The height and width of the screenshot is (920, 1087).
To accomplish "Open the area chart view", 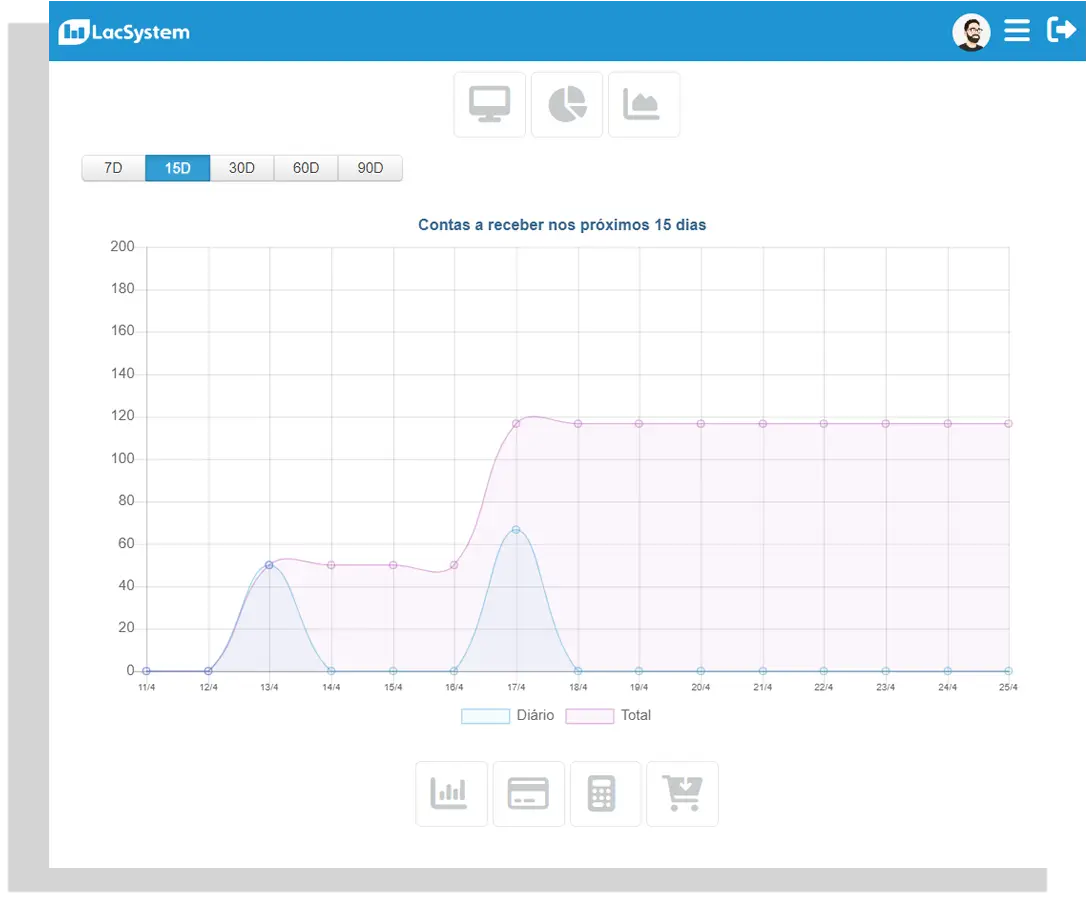I will (x=643, y=104).
